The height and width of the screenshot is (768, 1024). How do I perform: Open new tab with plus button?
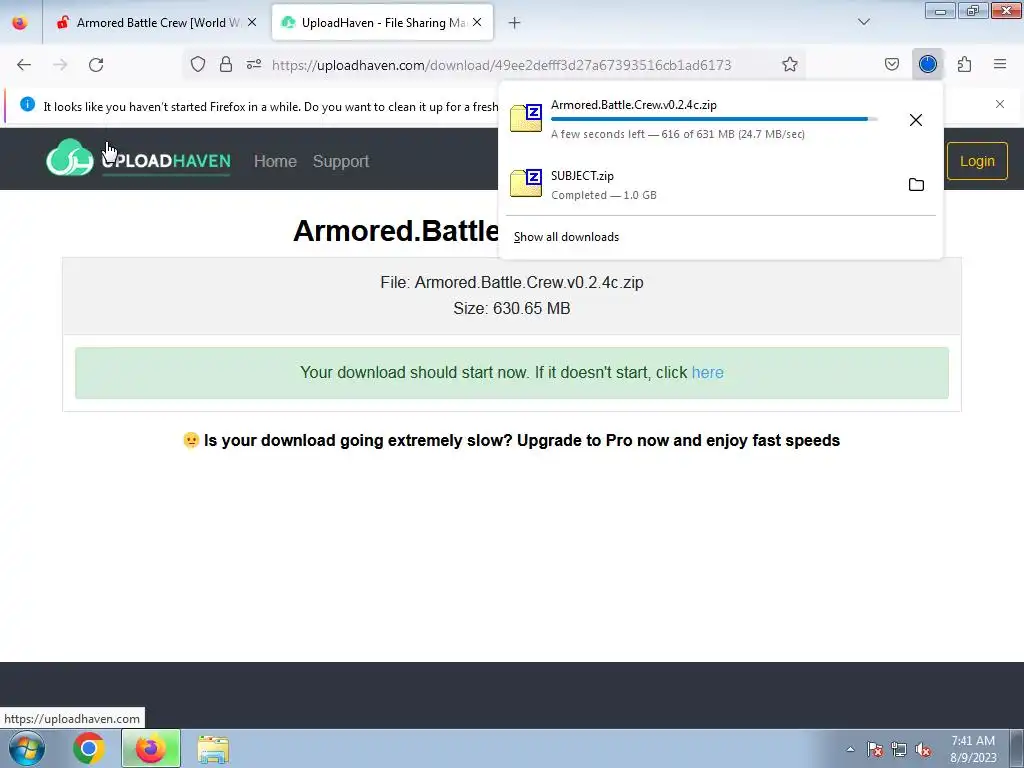[x=515, y=23]
